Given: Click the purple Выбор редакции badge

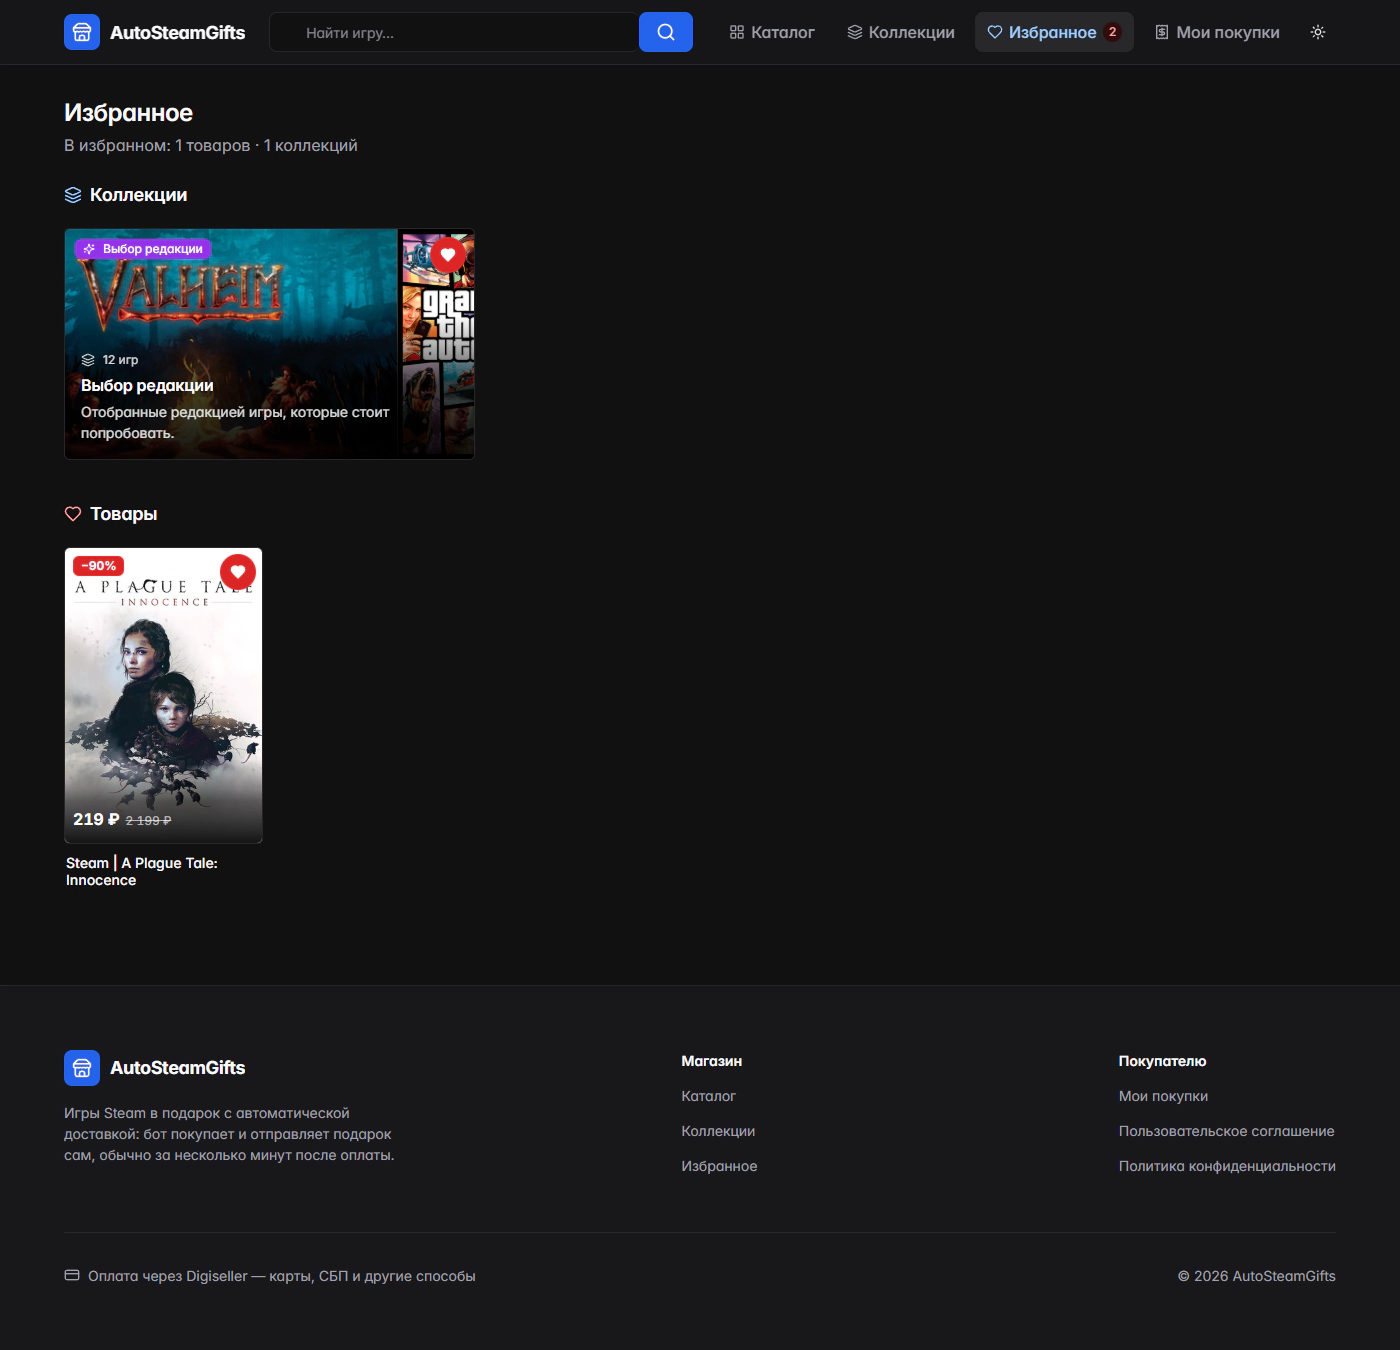Looking at the screenshot, I should pyautogui.click(x=143, y=249).
